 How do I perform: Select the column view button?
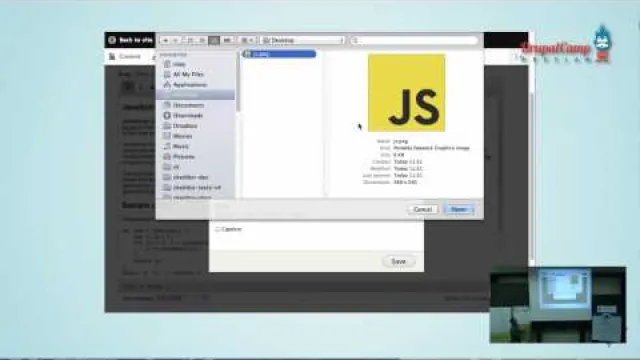[214, 40]
